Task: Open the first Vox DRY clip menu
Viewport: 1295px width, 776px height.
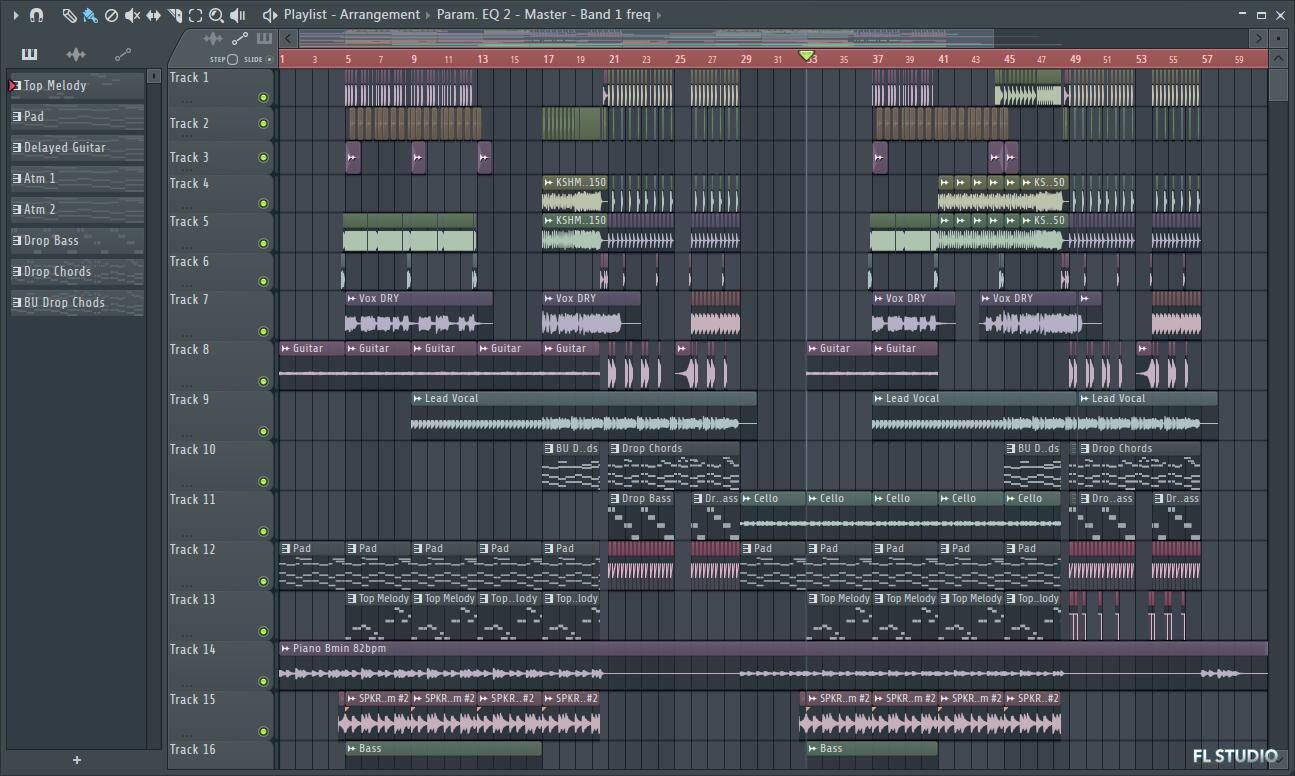Action: (x=352, y=299)
